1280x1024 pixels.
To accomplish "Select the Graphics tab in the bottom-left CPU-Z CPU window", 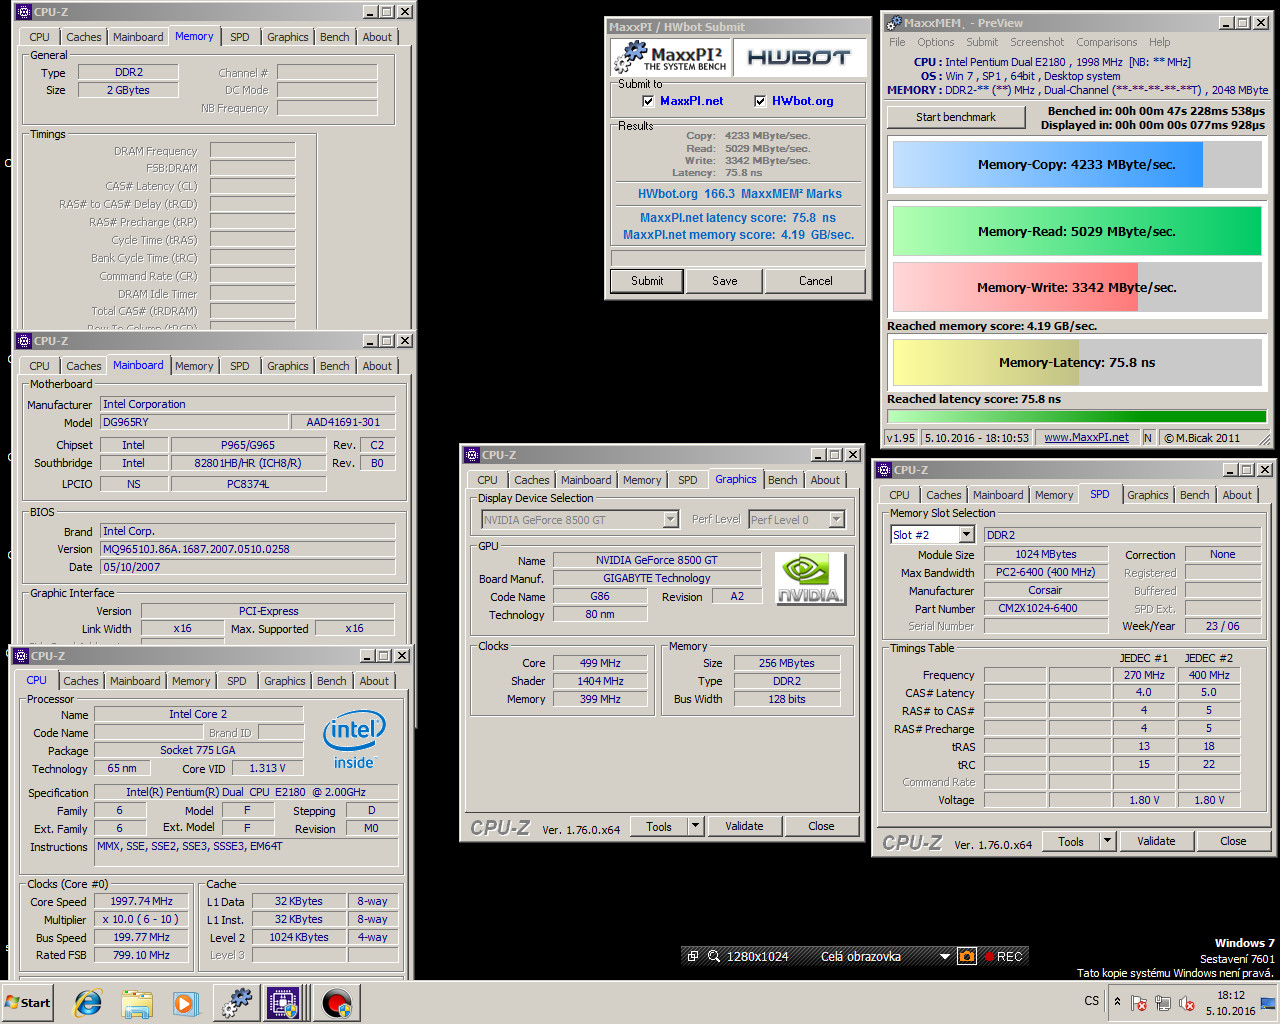I will click(285, 681).
